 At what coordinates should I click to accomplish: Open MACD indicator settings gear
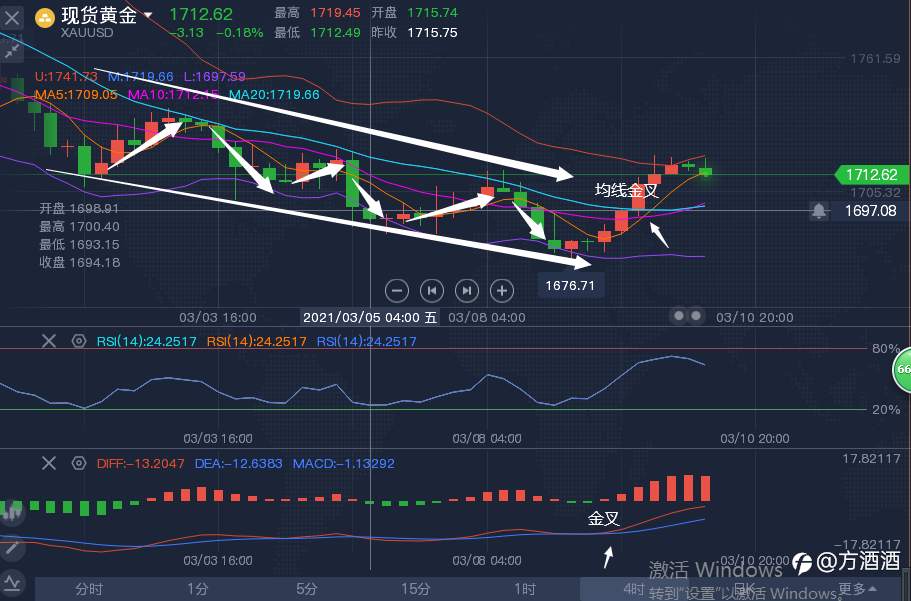[x=78, y=463]
